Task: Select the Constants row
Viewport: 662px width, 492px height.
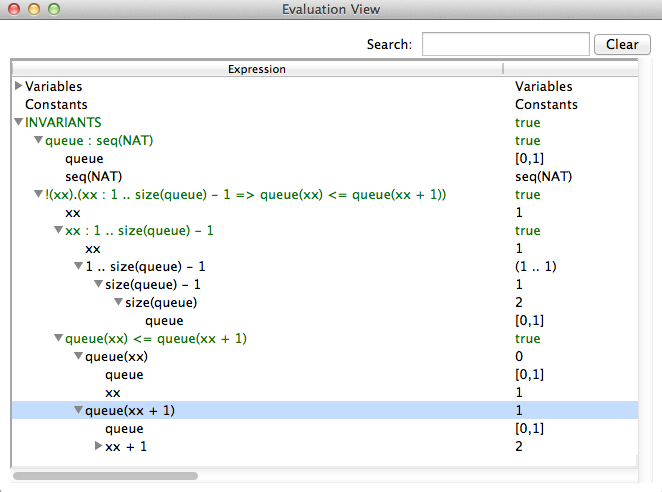Action: pyautogui.click(x=56, y=105)
